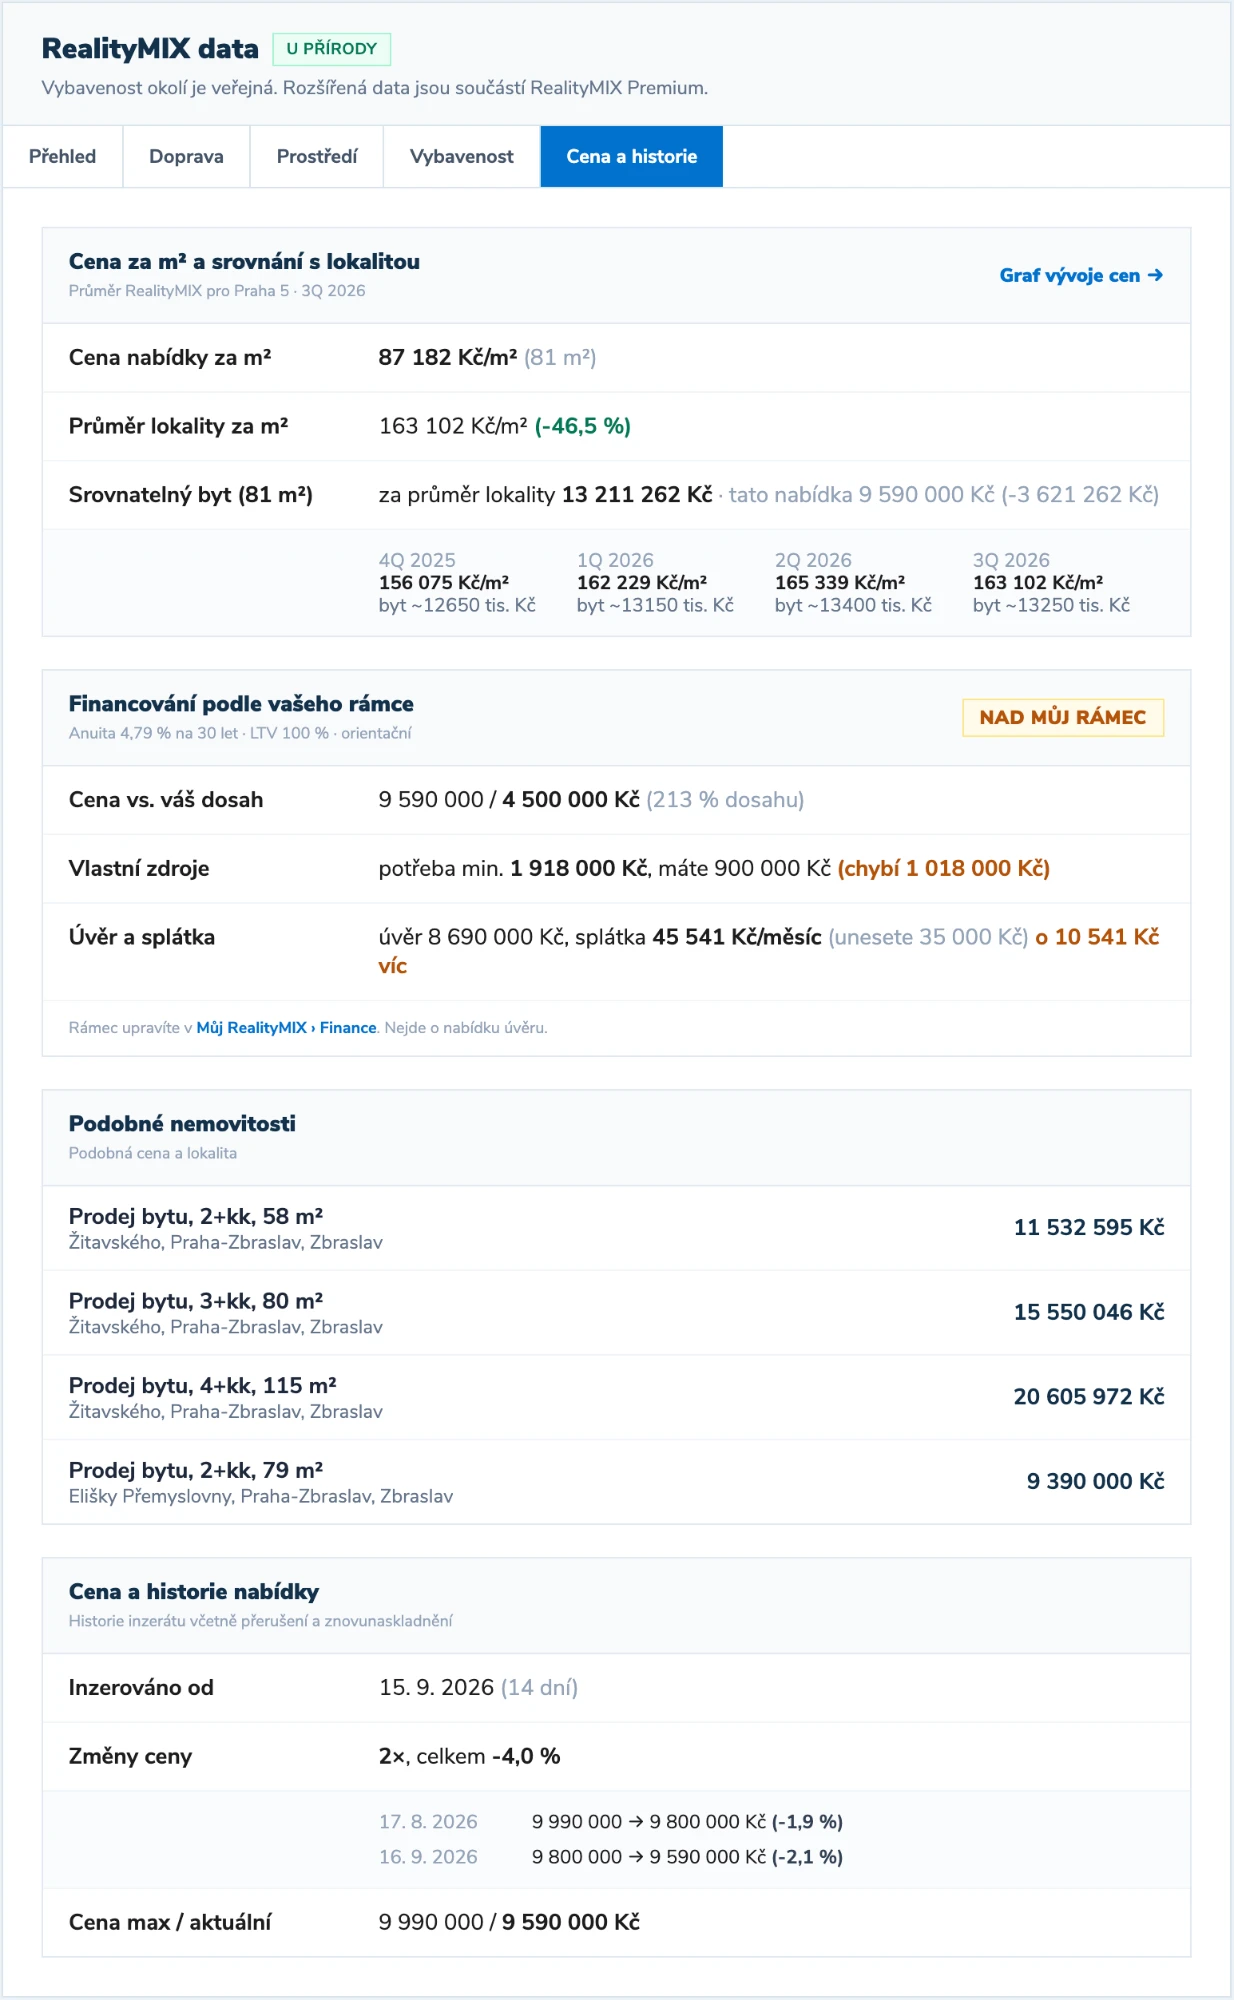This screenshot has width=1234, height=2000.
Task: Click the RealityMIX data heading
Action: tap(150, 48)
